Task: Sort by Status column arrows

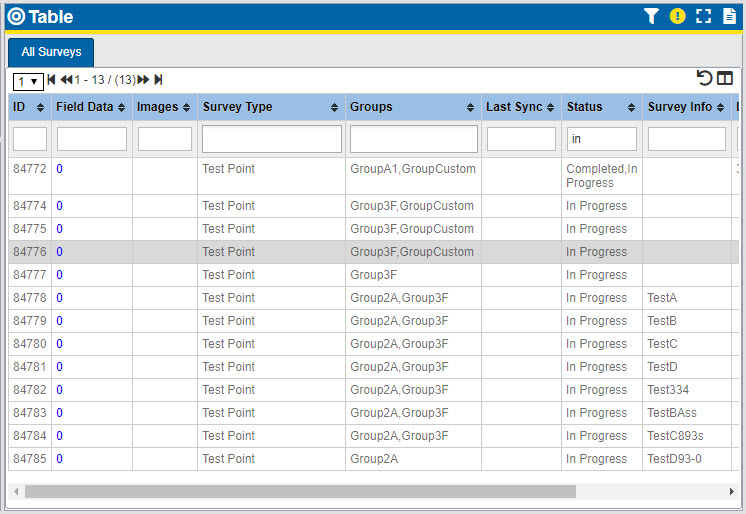Action: [631, 108]
